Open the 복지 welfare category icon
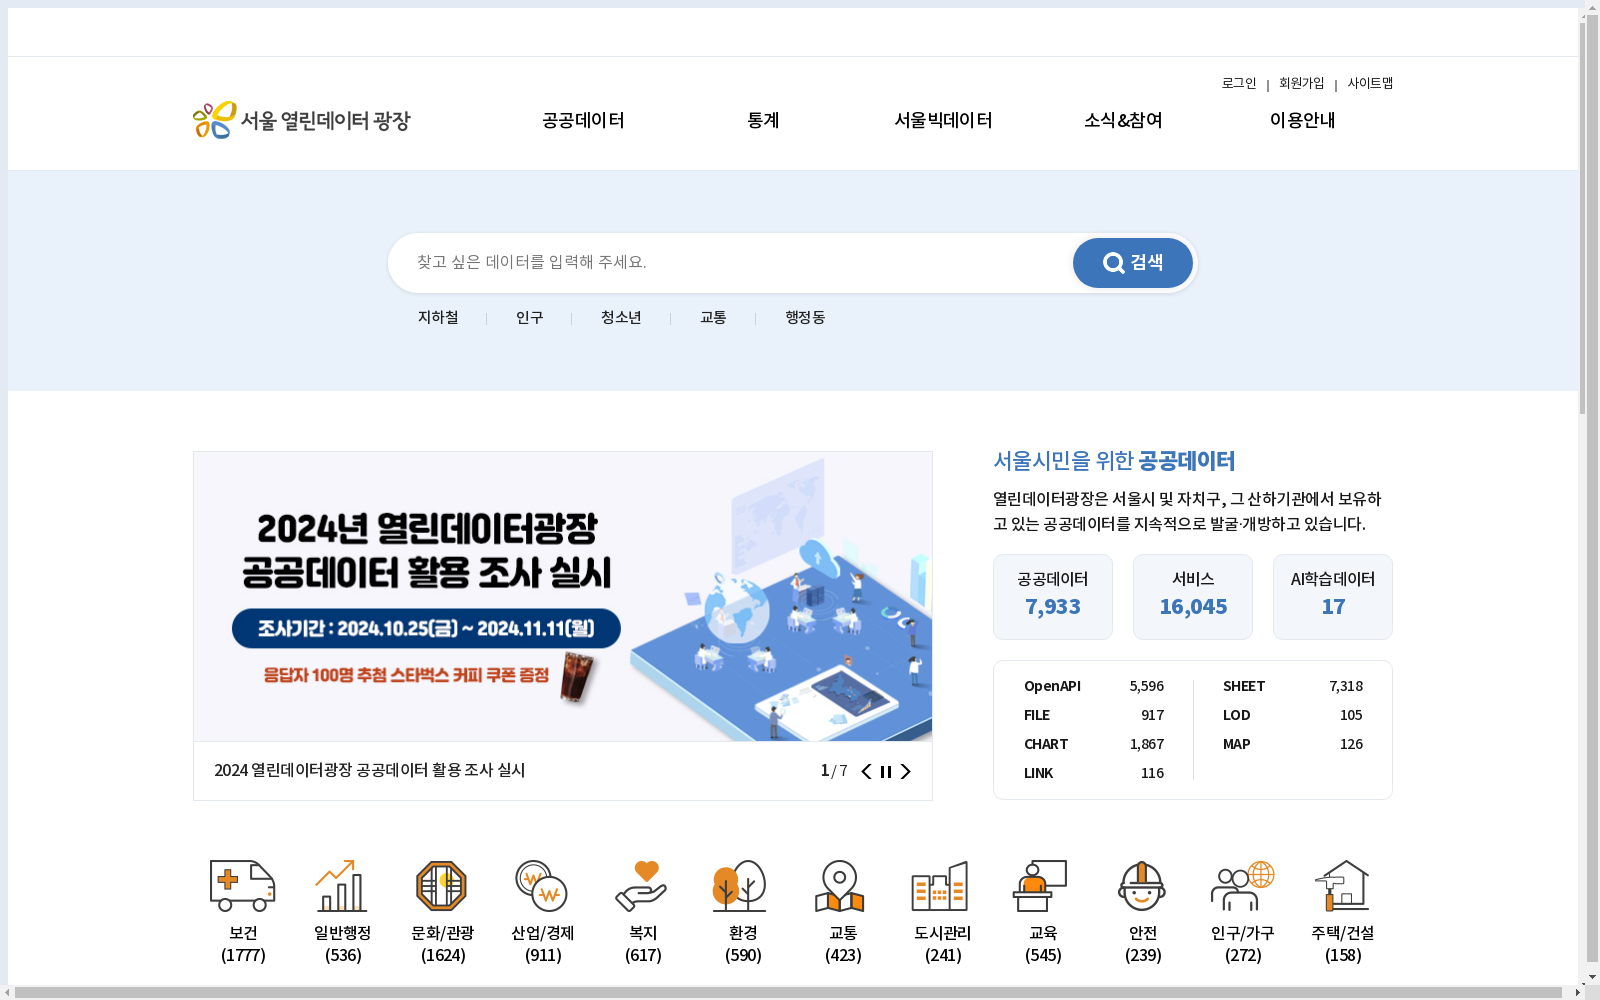The image size is (1600, 1000). [x=643, y=886]
